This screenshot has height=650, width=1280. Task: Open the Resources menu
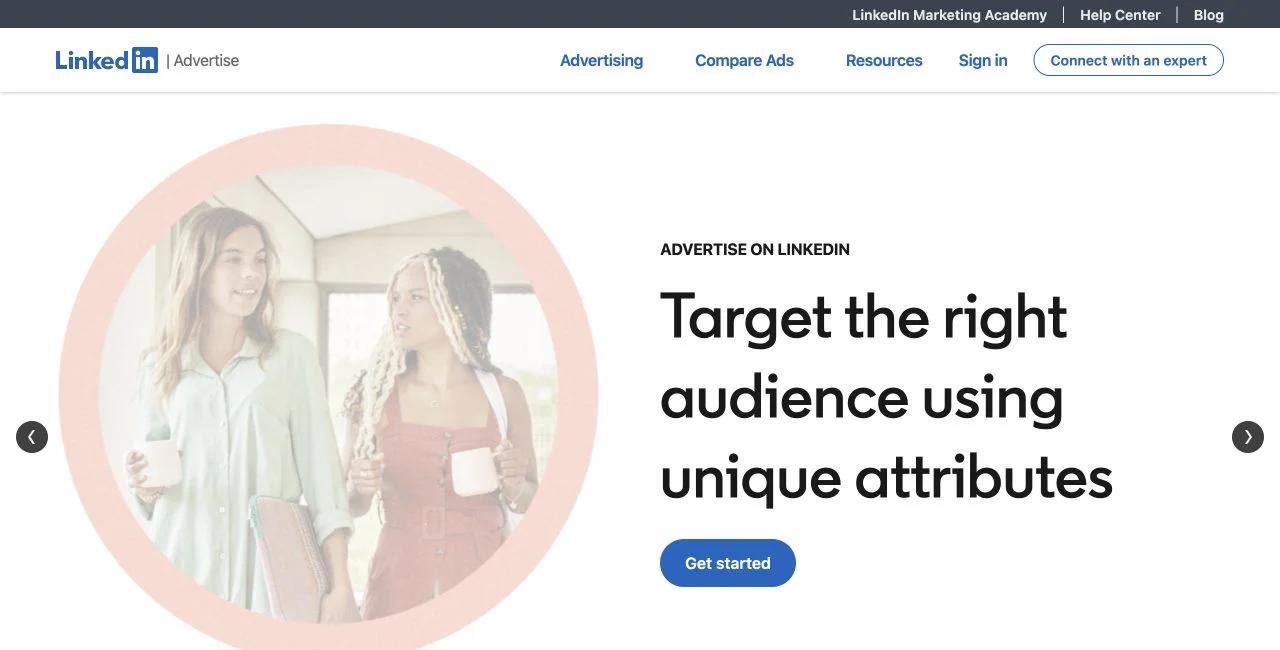point(884,60)
